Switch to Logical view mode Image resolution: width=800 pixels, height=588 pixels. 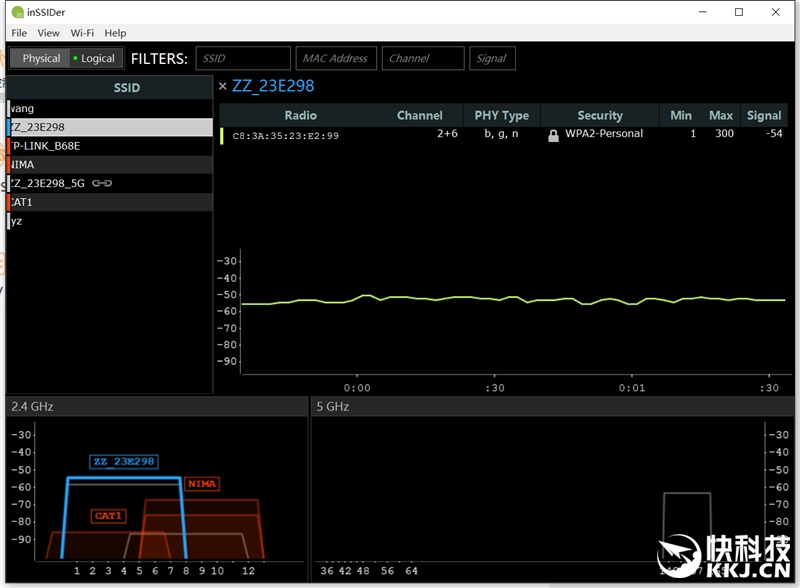[97, 58]
